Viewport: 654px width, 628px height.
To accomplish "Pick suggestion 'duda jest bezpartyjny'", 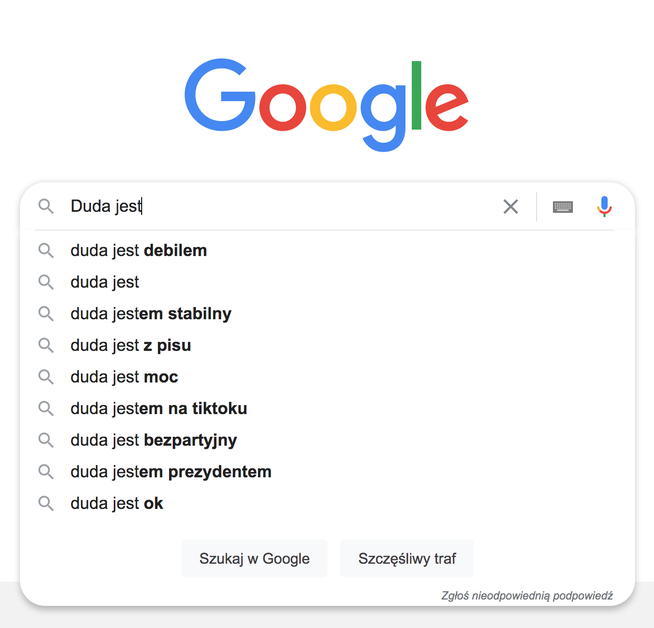I will [153, 440].
